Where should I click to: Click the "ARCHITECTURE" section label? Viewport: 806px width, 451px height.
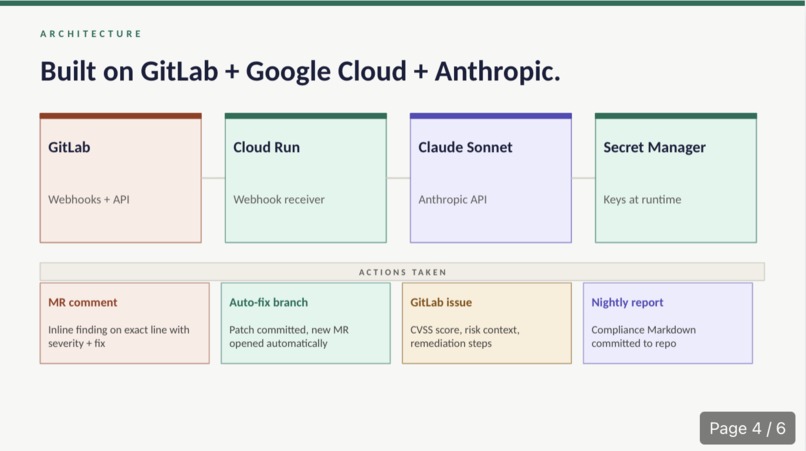tap(90, 34)
